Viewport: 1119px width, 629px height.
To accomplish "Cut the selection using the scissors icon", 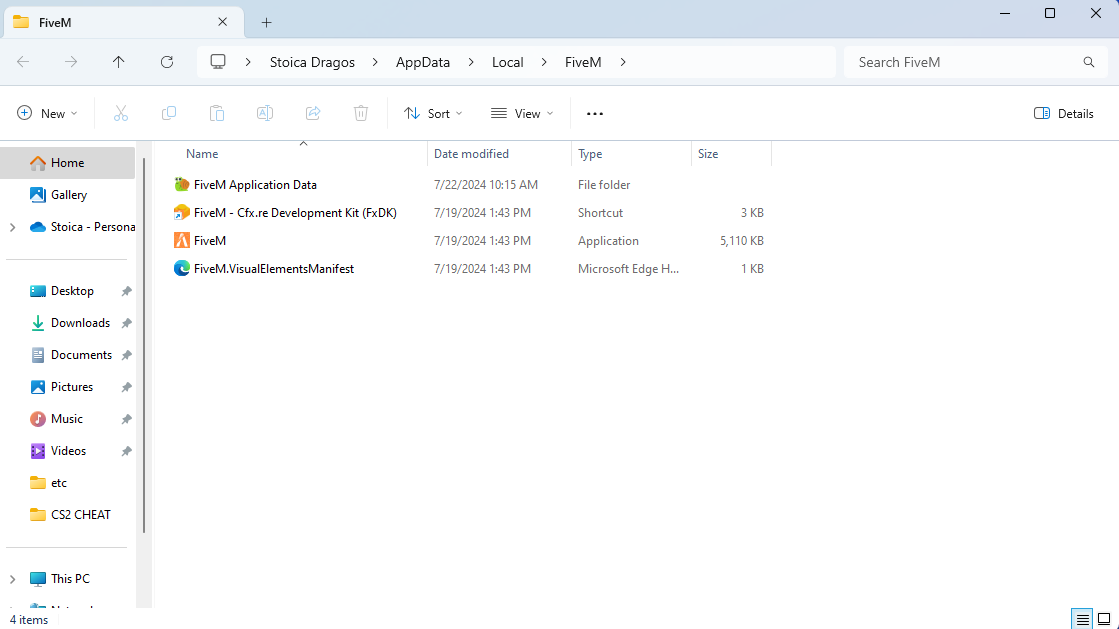I will [x=120, y=113].
